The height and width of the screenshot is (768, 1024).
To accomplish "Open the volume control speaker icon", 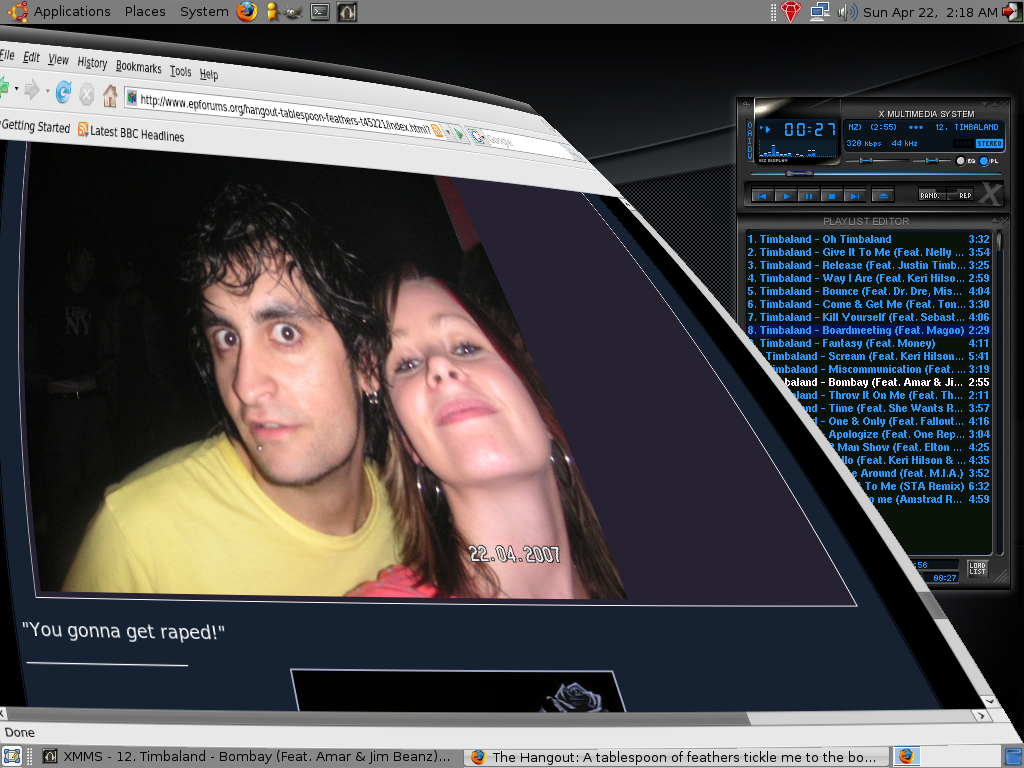I will click(x=847, y=12).
